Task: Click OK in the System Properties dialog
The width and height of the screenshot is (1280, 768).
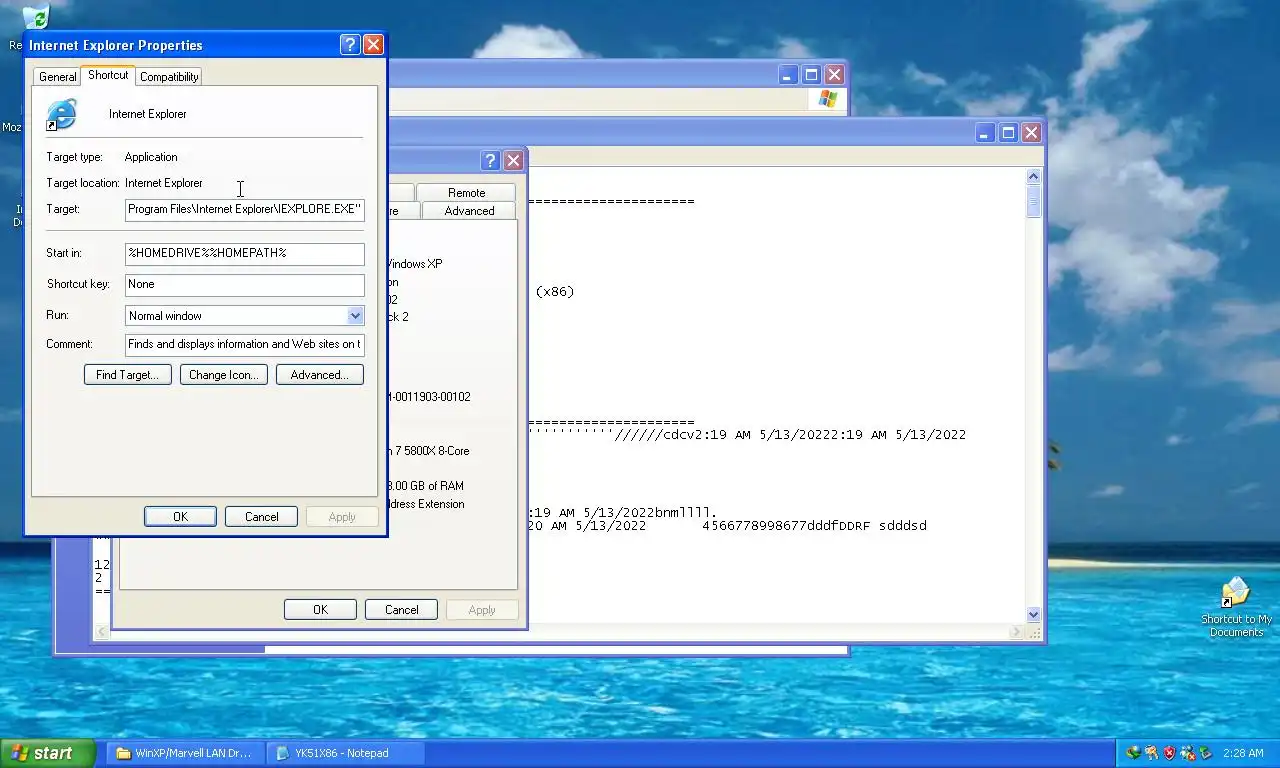Action: point(320,610)
